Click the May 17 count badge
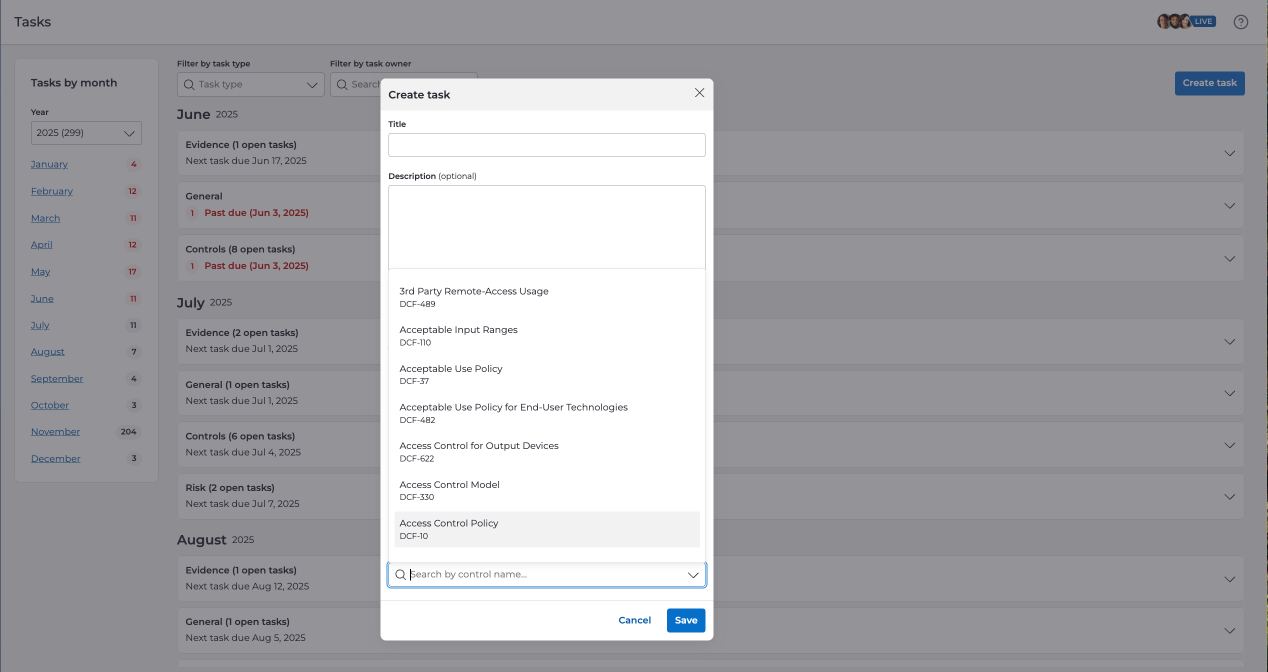The width and height of the screenshot is (1268, 672). click(133, 272)
